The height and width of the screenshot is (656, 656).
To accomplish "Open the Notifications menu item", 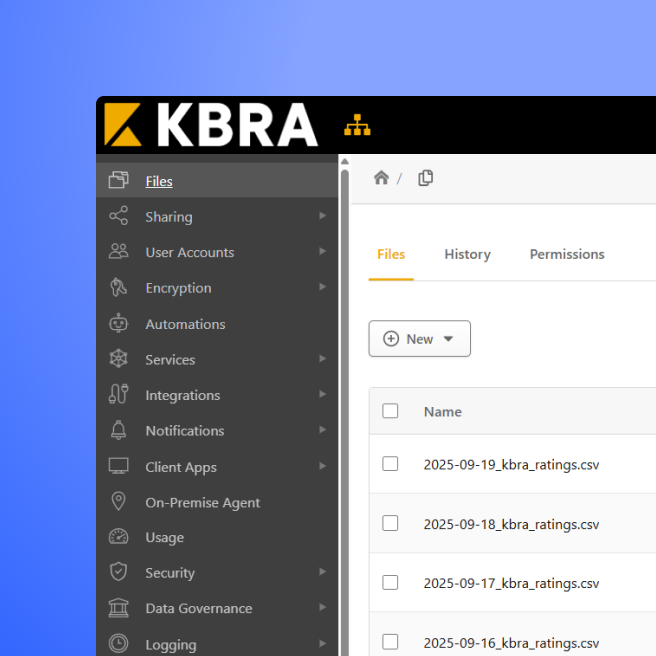I will tap(217, 430).
